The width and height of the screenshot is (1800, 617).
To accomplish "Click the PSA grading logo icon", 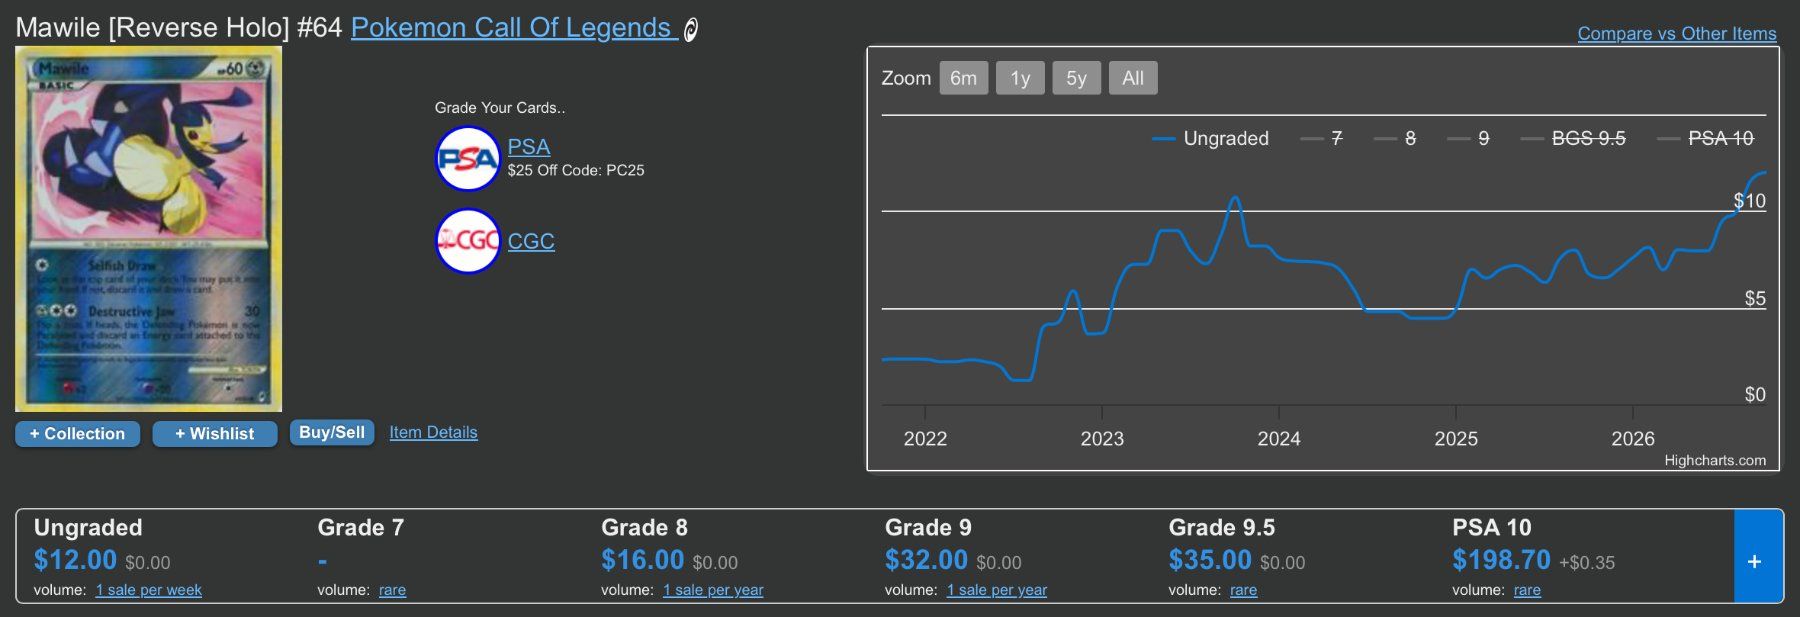I will pyautogui.click(x=468, y=159).
